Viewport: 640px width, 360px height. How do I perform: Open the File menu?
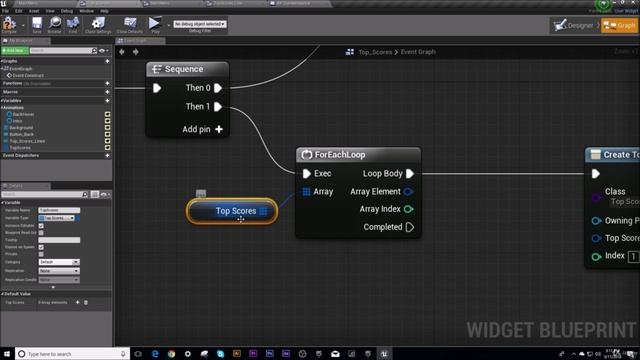tap(5, 11)
